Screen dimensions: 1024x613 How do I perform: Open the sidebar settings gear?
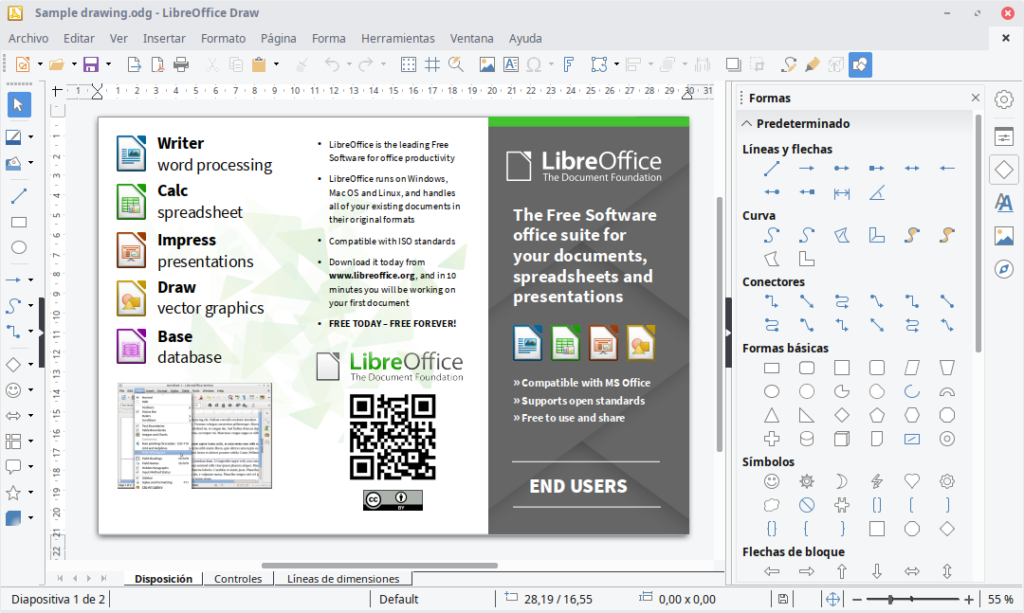pyautogui.click(x=1004, y=100)
